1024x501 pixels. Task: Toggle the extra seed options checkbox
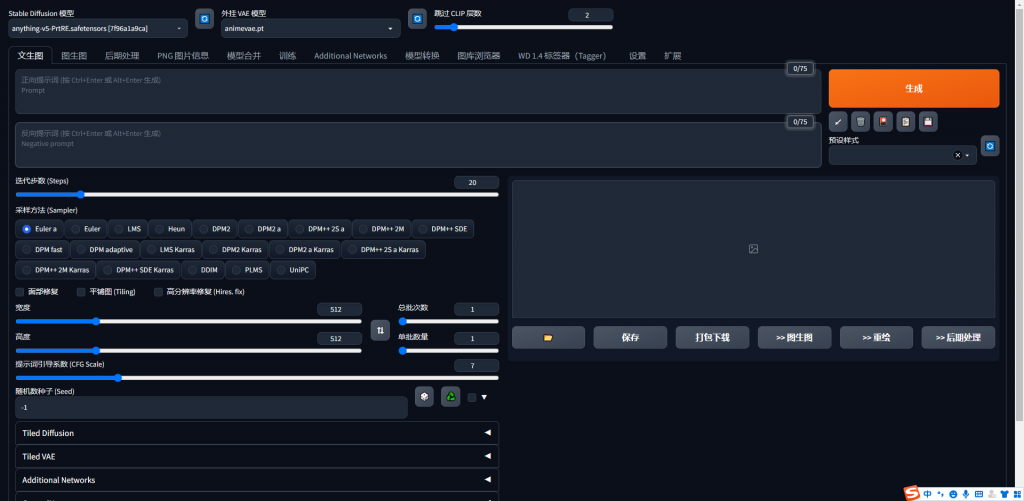(472, 397)
